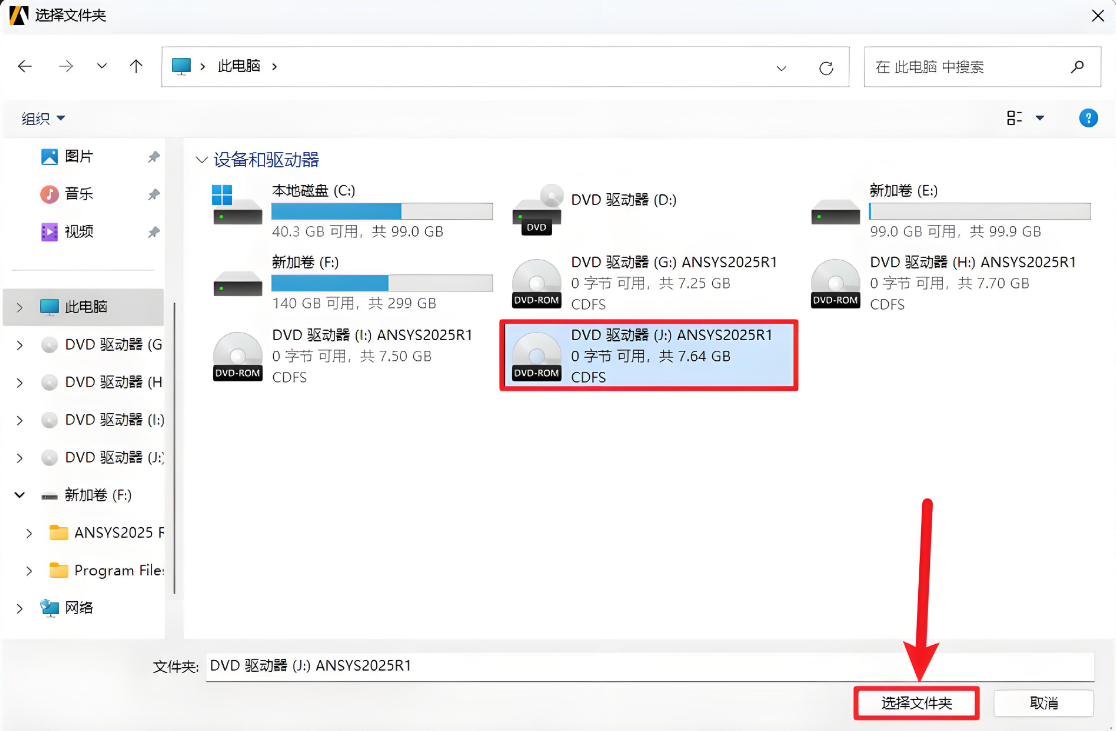Click "40.3 GB 可用，共 99.0 GB" text
Image resolution: width=1116 pixels, height=731 pixels.
click(357, 231)
